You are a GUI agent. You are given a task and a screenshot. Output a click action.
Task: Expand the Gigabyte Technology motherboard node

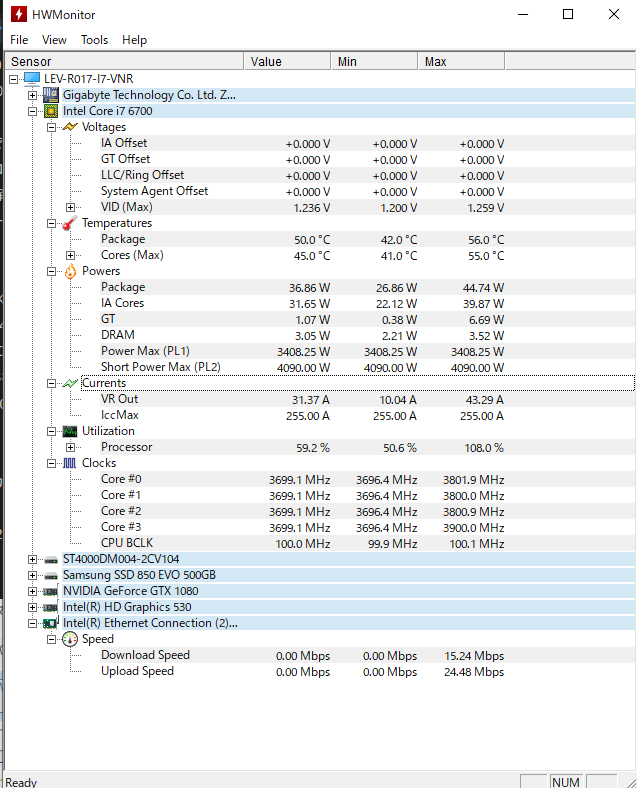[x=33, y=95]
